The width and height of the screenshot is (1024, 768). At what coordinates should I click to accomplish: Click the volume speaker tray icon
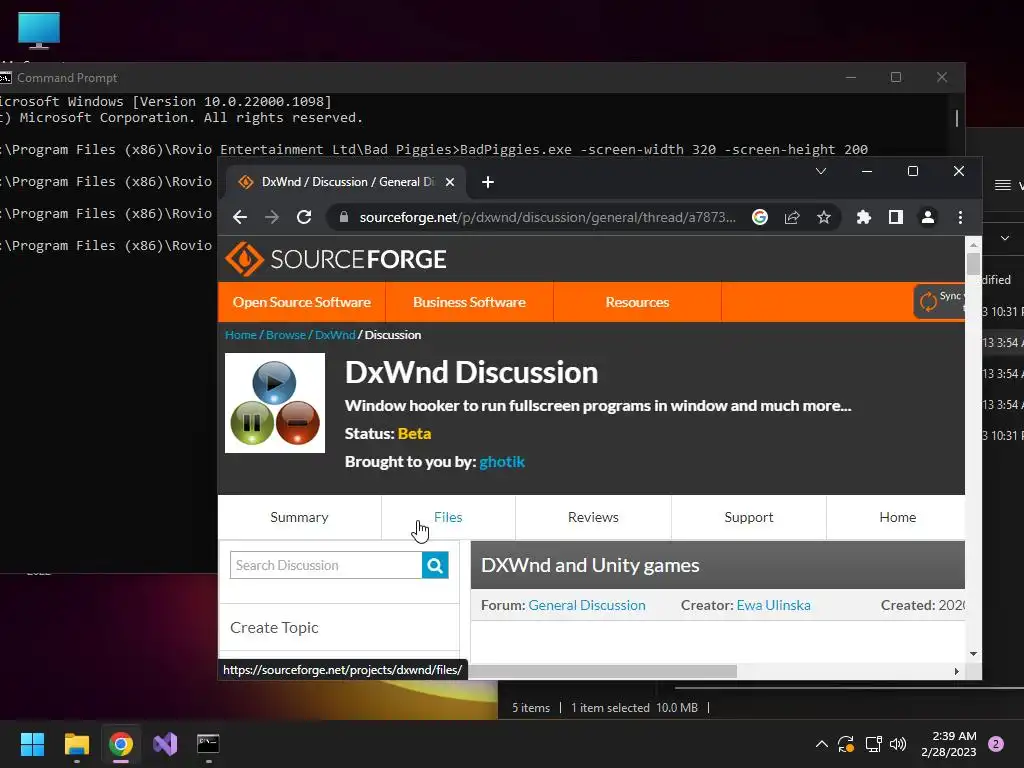898,744
